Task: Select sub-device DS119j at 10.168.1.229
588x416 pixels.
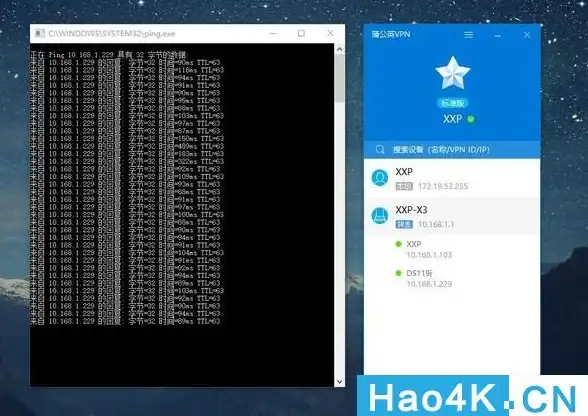Action: pos(452,278)
